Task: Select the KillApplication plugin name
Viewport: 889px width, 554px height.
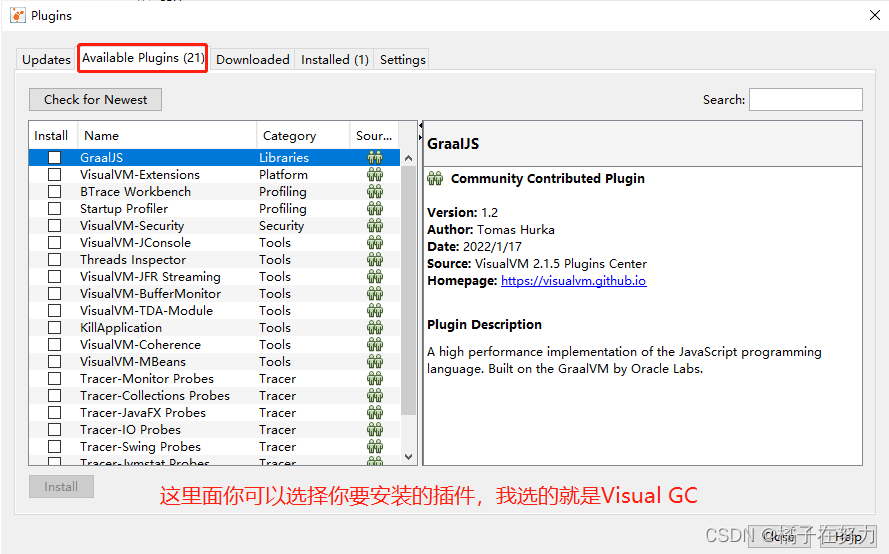Action: point(121,328)
